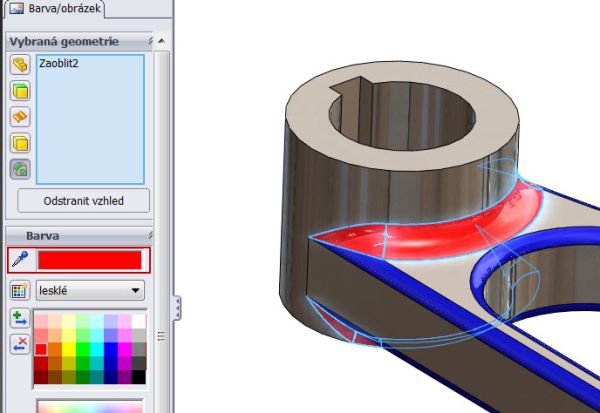Toggle the features filter icon
This screenshot has width=600, height=413.
(20, 169)
